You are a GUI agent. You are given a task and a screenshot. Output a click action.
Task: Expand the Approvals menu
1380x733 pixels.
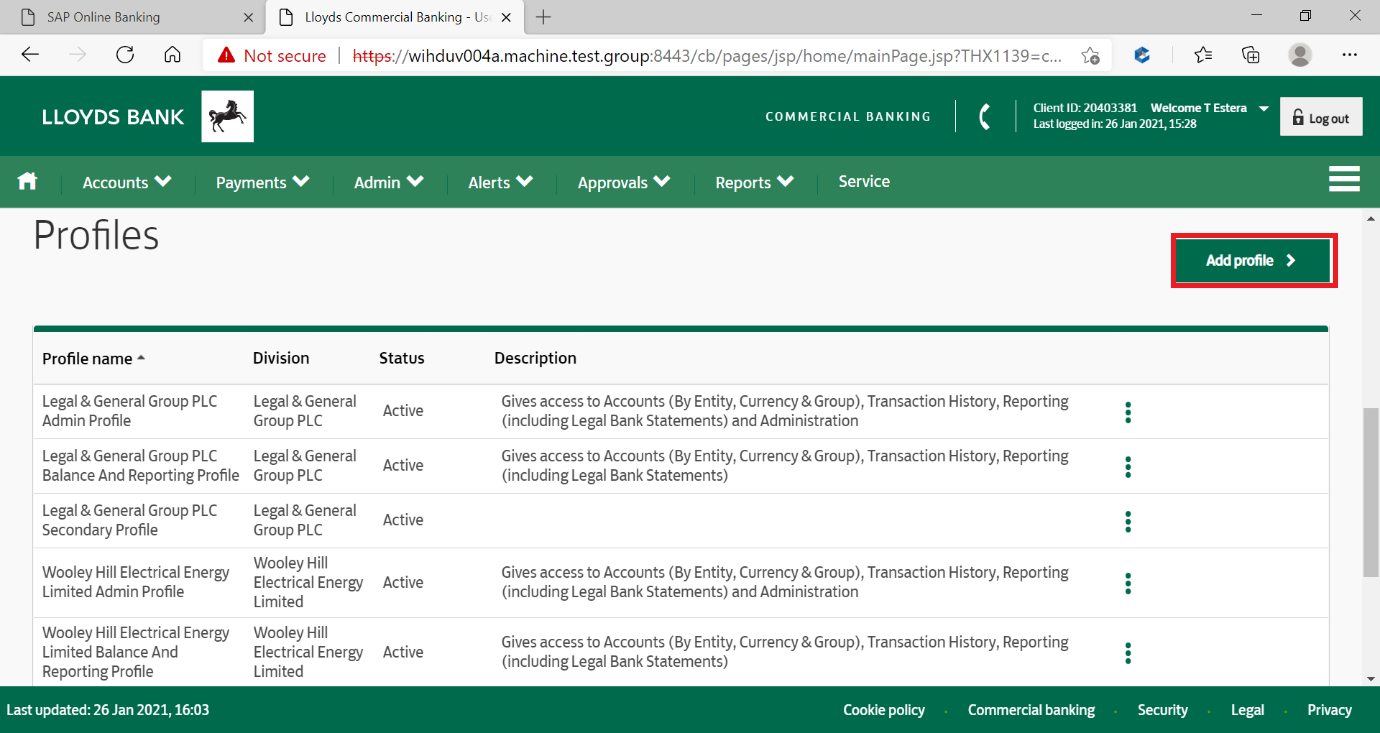tap(624, 182)
